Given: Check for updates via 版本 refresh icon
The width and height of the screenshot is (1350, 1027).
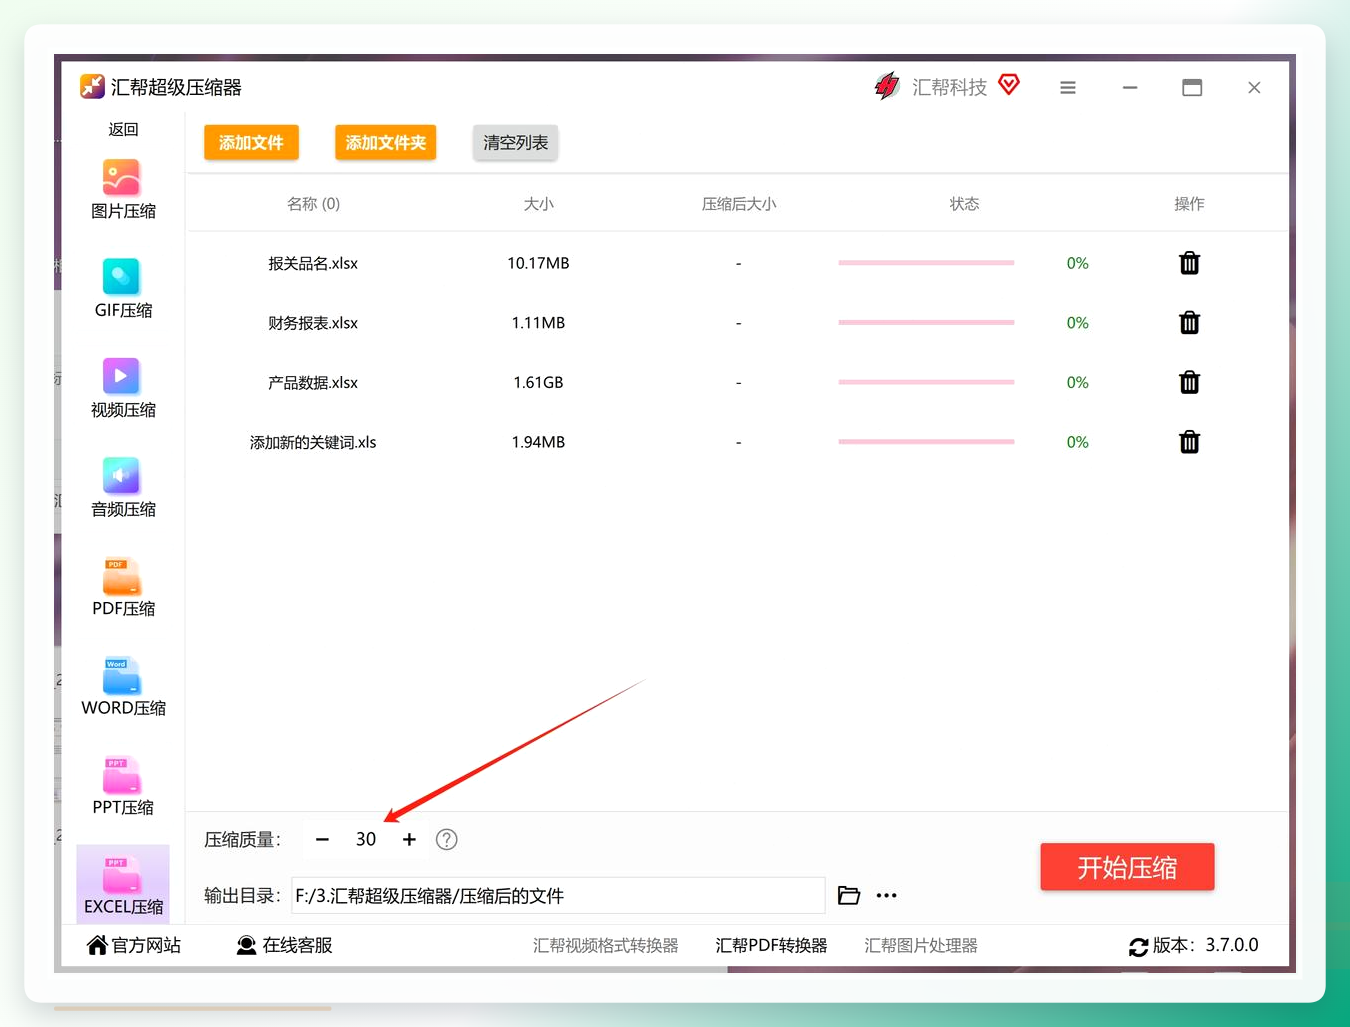Looking at the screenshot, I should pos(1138,946).
